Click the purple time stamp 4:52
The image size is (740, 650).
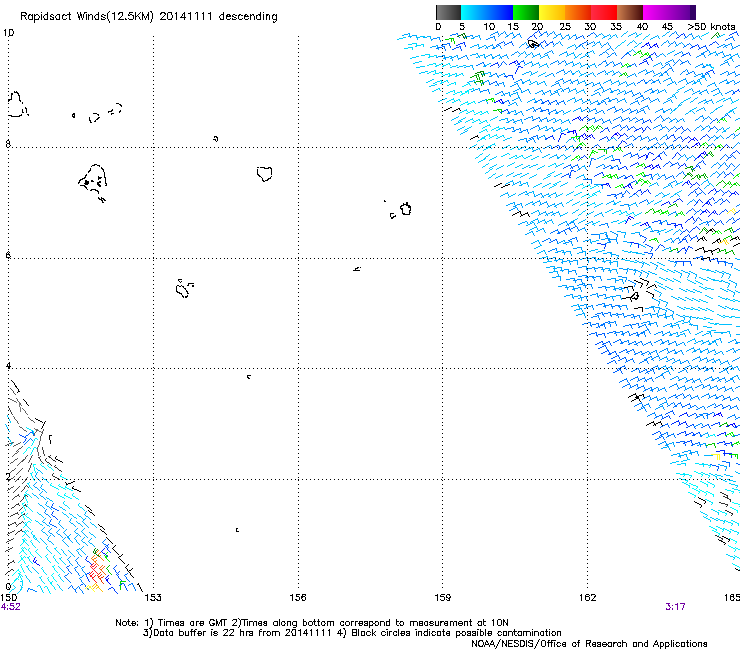pos(11,607)
